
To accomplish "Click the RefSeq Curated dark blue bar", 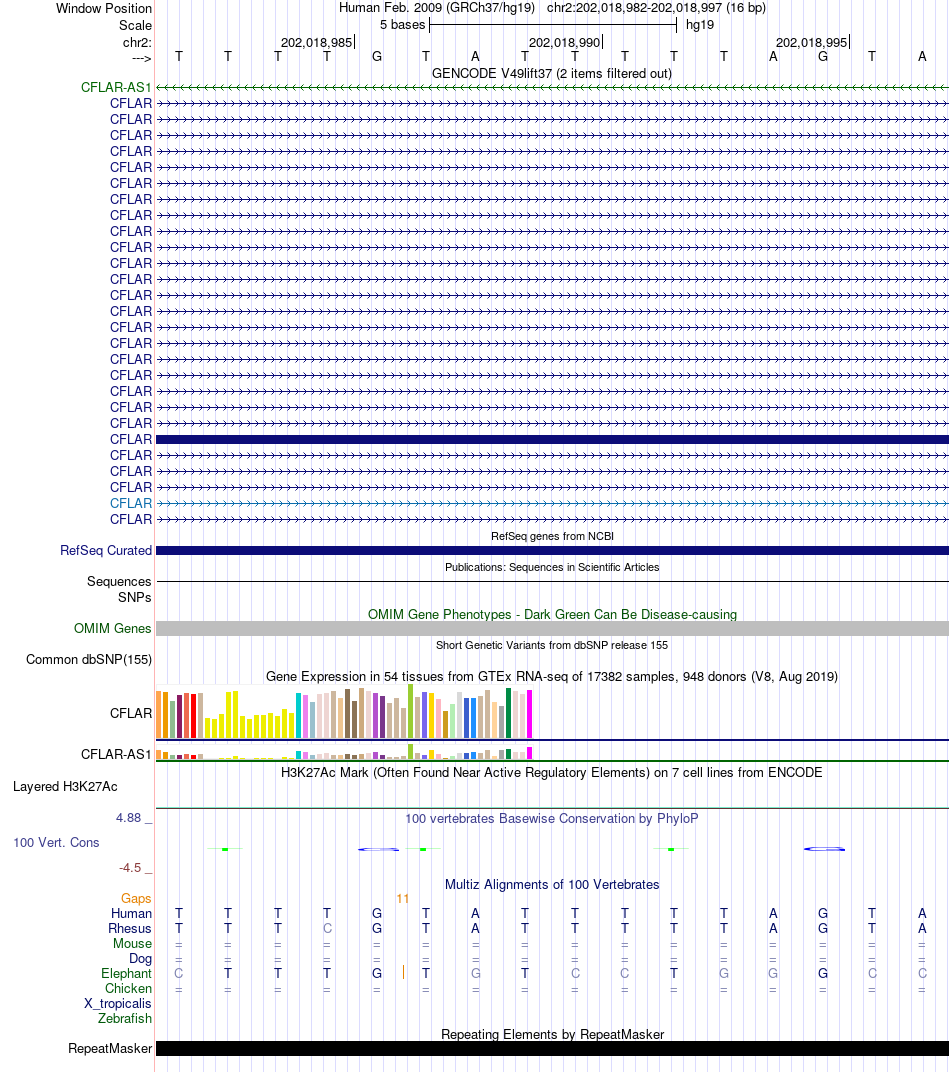I will coord(552,550).
